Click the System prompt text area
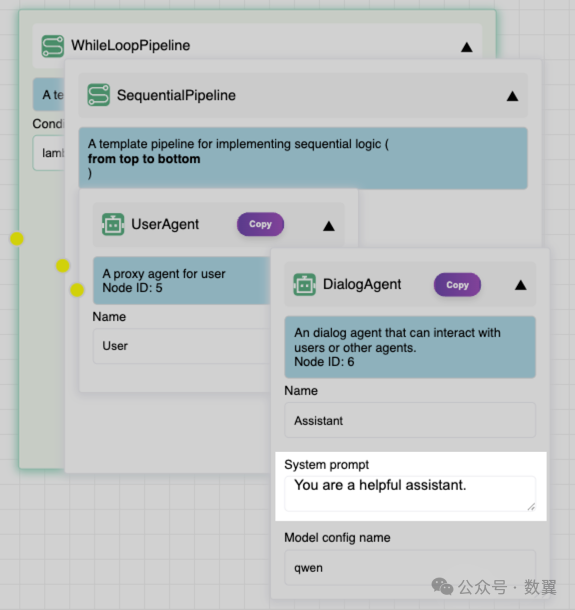The height and width of the screenshot is (610, 575). (x=410, y=493)
